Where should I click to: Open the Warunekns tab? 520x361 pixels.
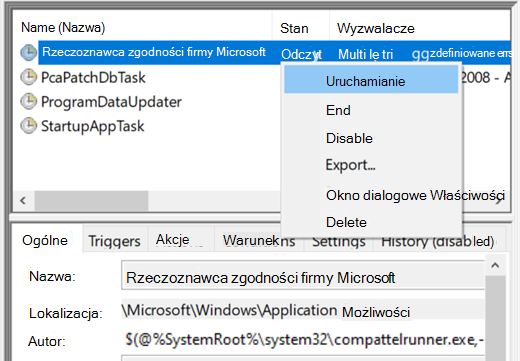pyautogui.click(x=259, y=241)
